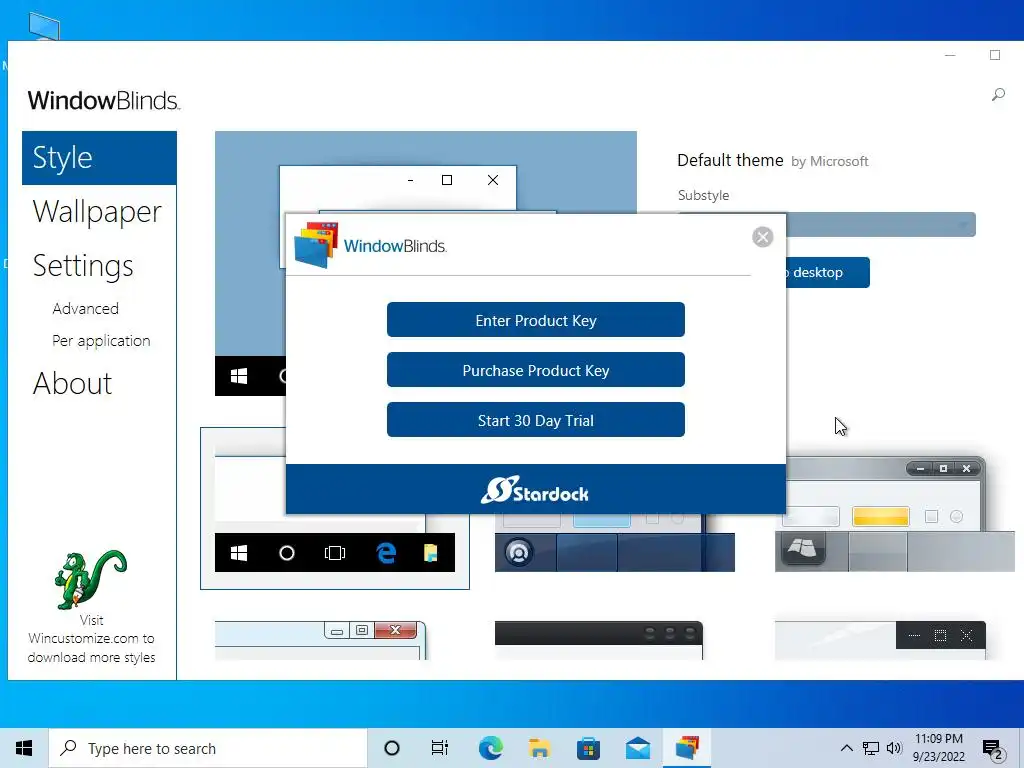Visit Wincustomize.com to download more styles

pyautogui.click(x=91, y=639)
